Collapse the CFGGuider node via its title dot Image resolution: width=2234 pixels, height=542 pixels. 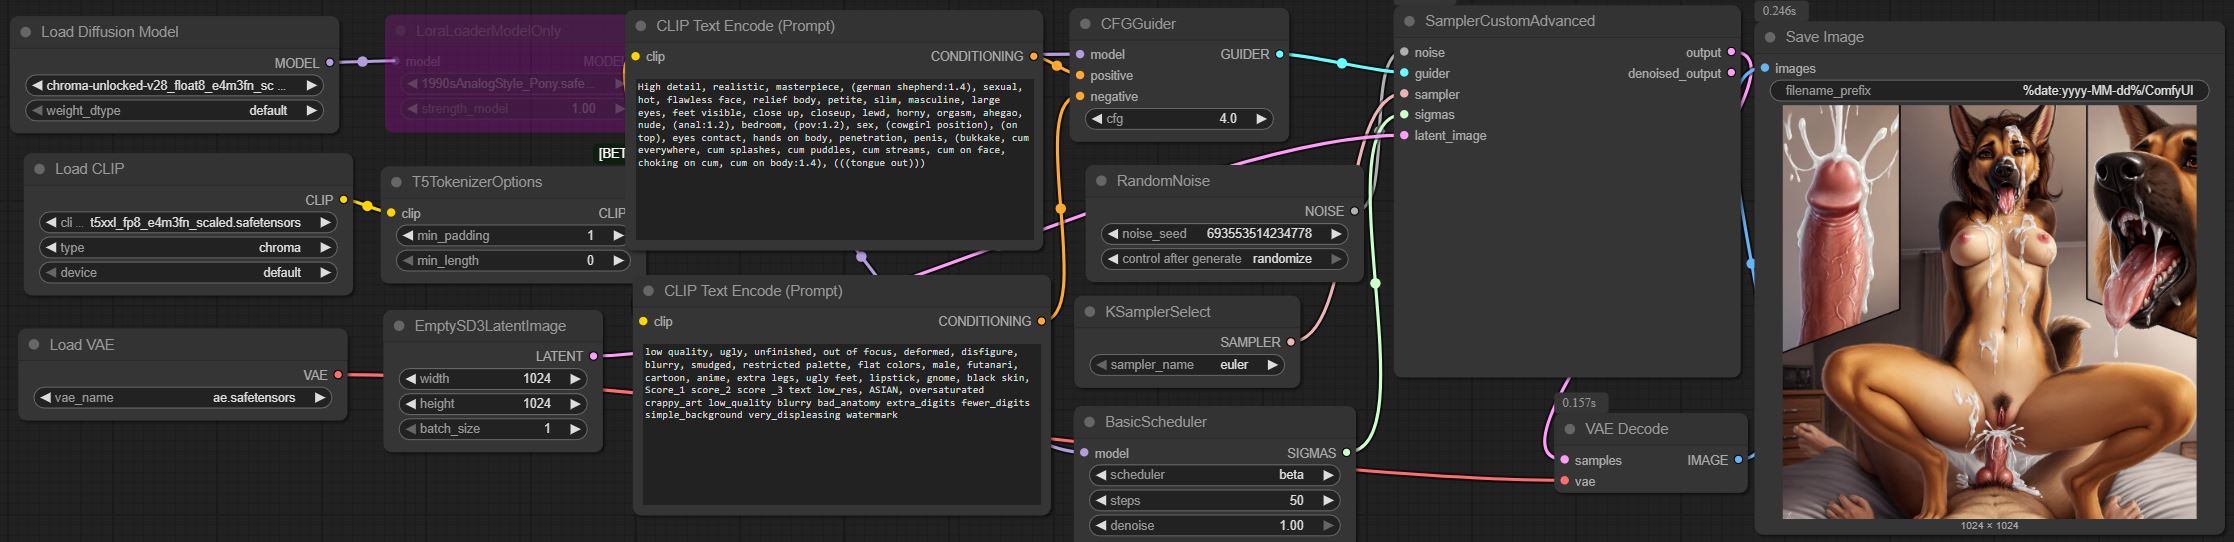[1086, 23]
